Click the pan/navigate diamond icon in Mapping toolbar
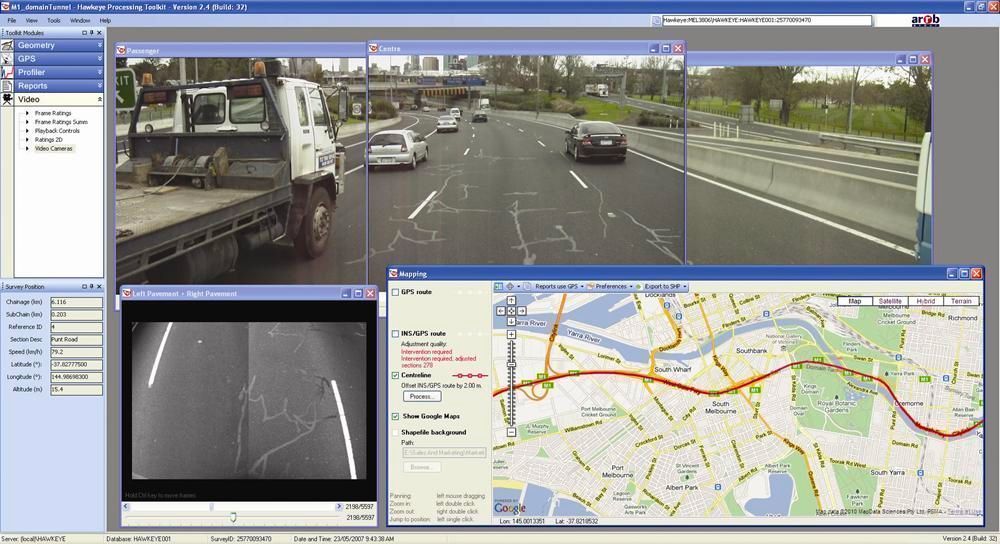Screen dimensions: 1000x544 click(x=510, y=286)
